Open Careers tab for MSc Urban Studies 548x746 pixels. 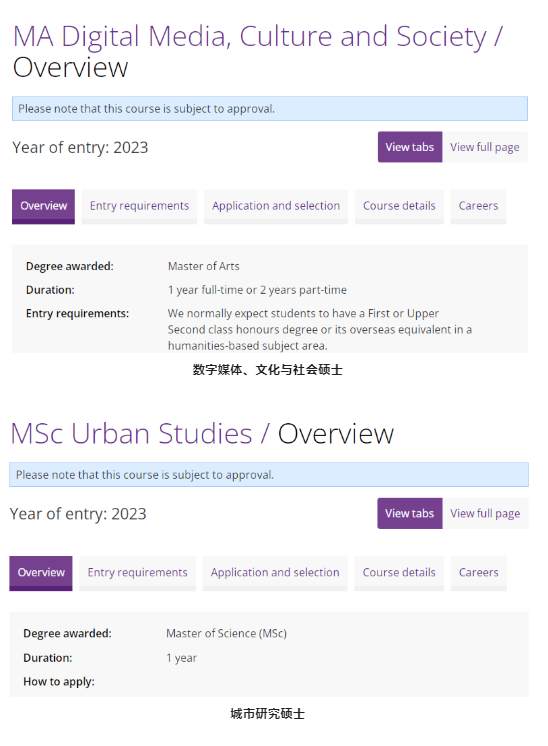(x=479, y=573)
